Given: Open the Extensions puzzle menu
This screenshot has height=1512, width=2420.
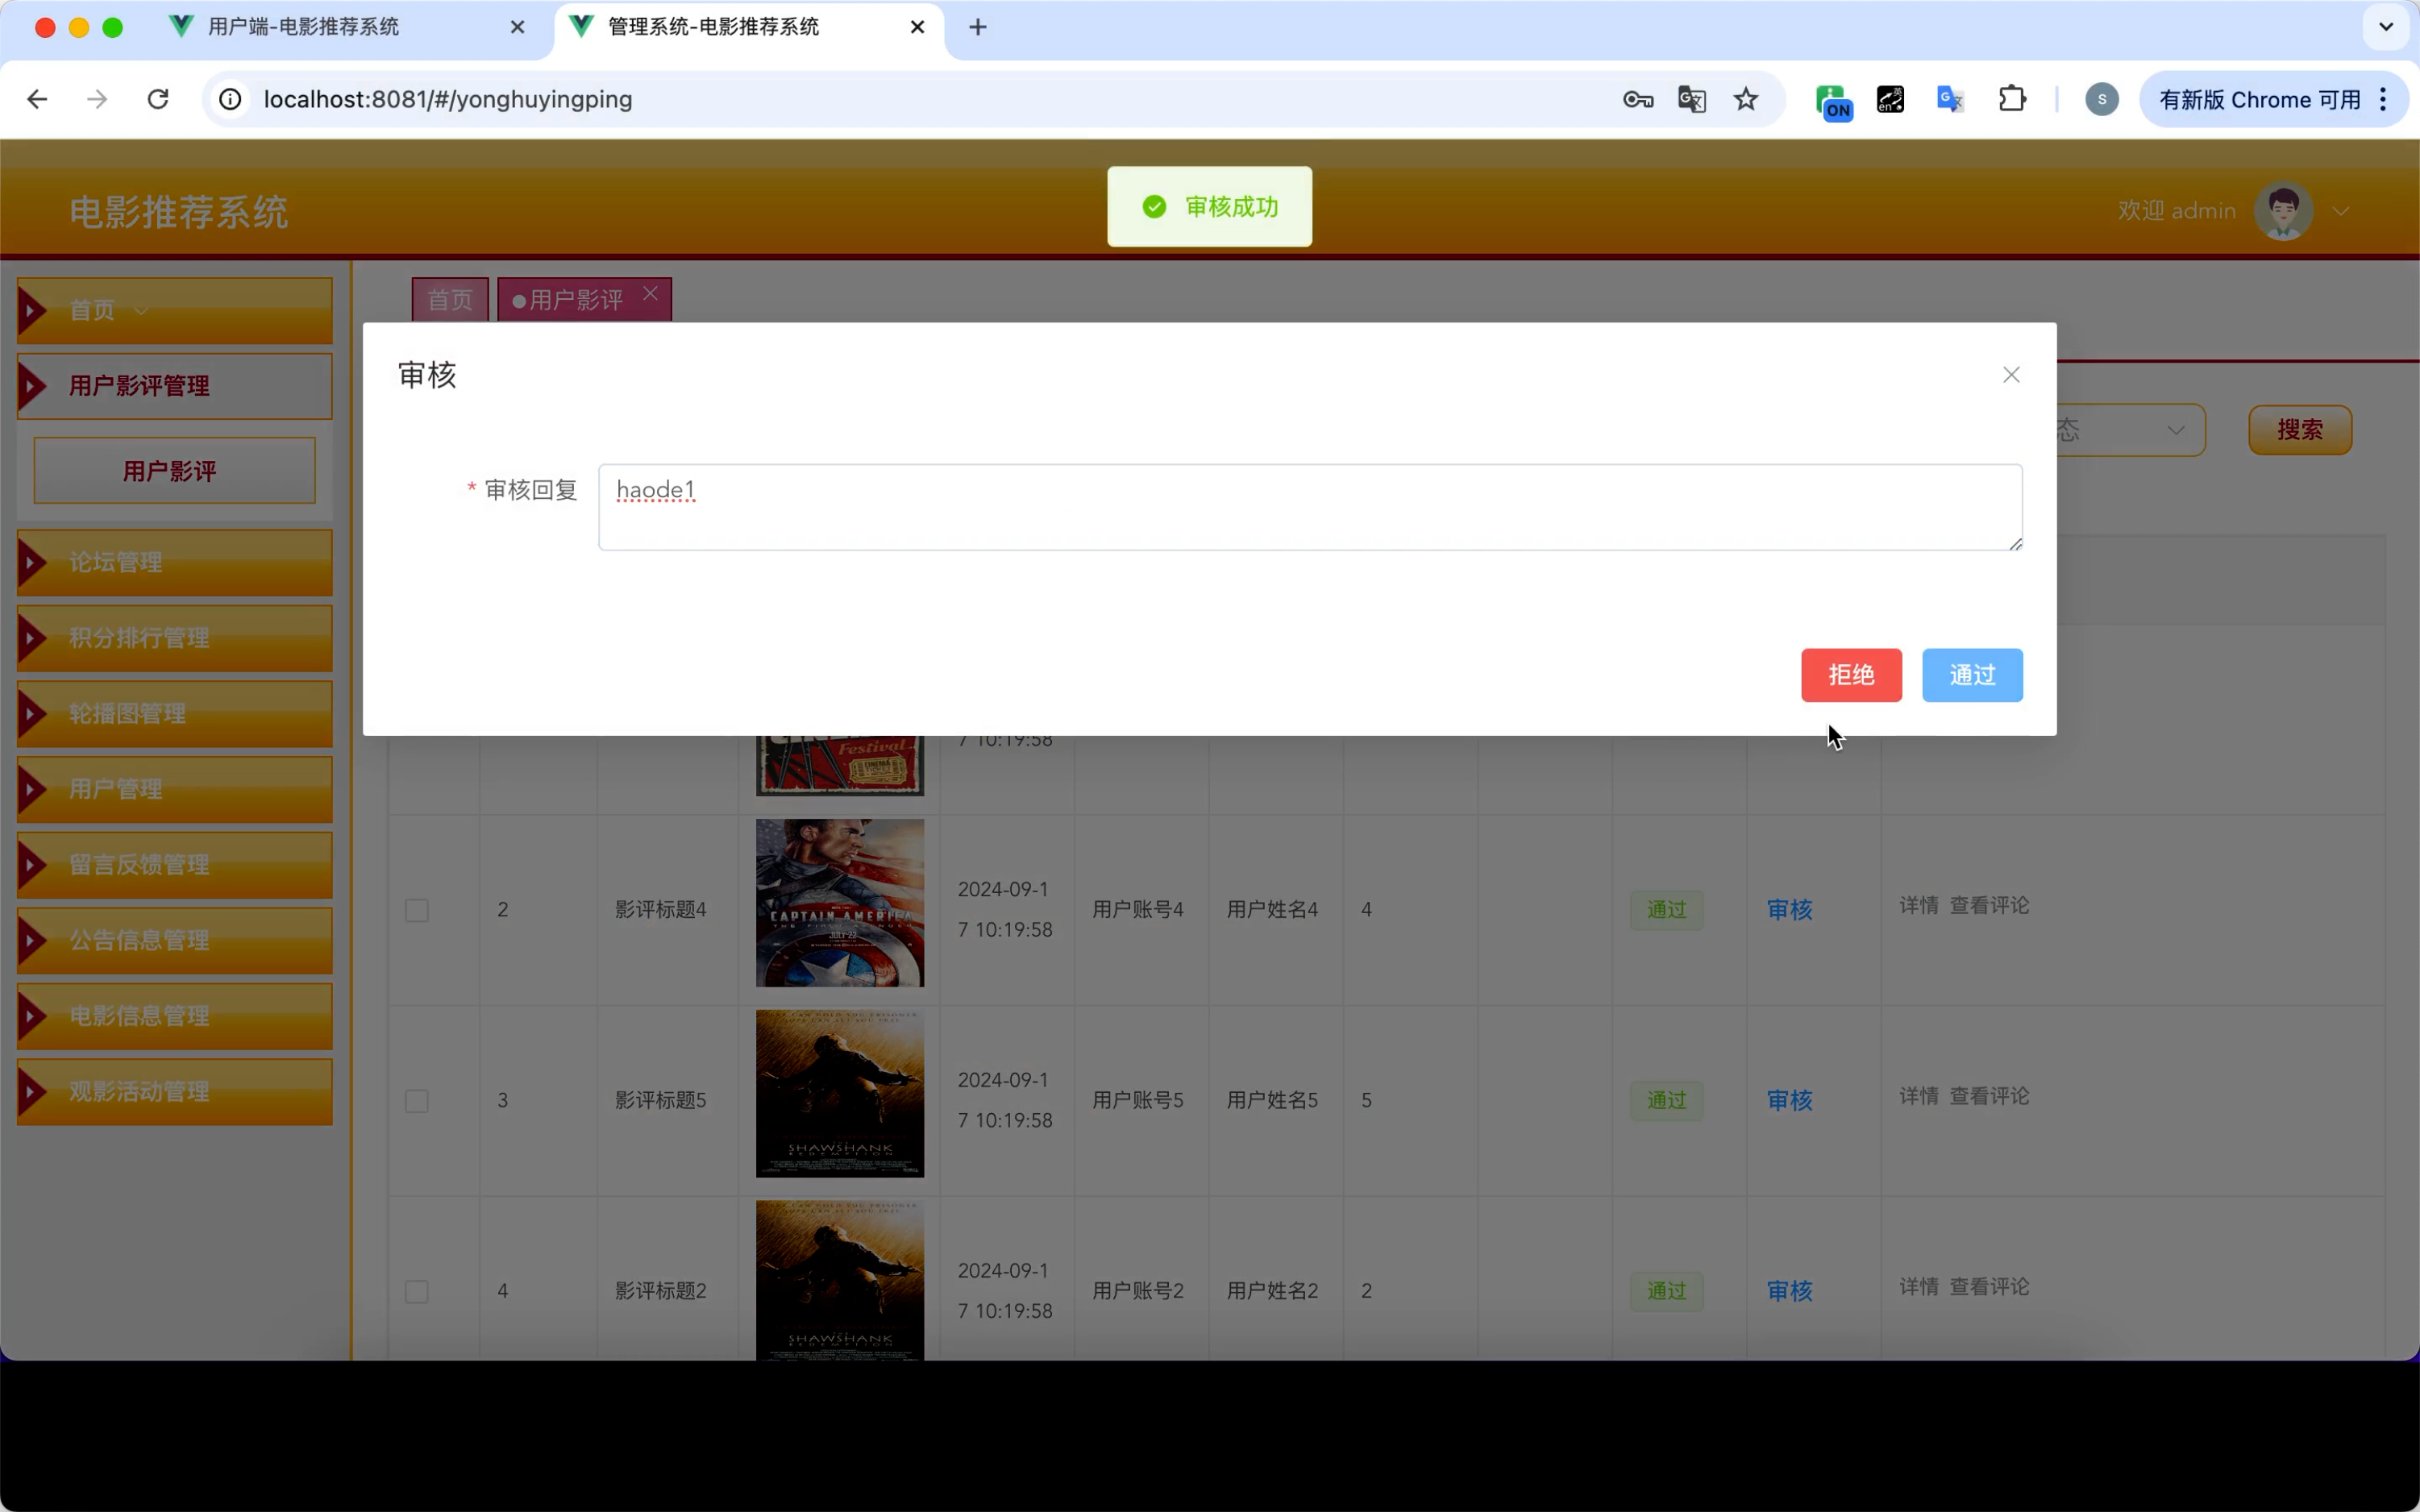Looking at the screenshot, I should pos(2012,99).
